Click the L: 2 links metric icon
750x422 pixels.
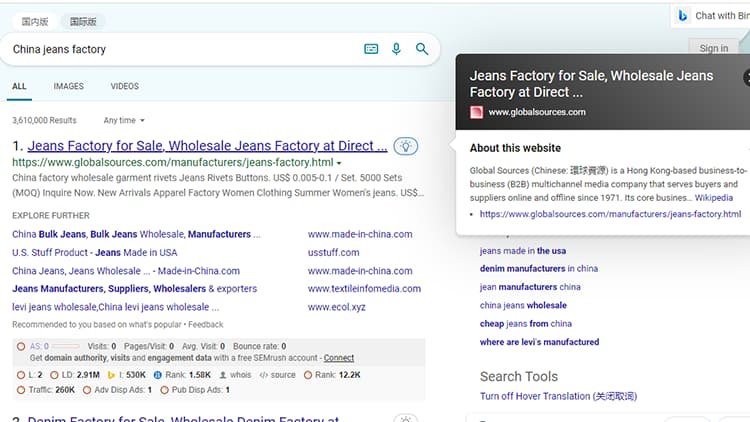[x=21, y=375]
